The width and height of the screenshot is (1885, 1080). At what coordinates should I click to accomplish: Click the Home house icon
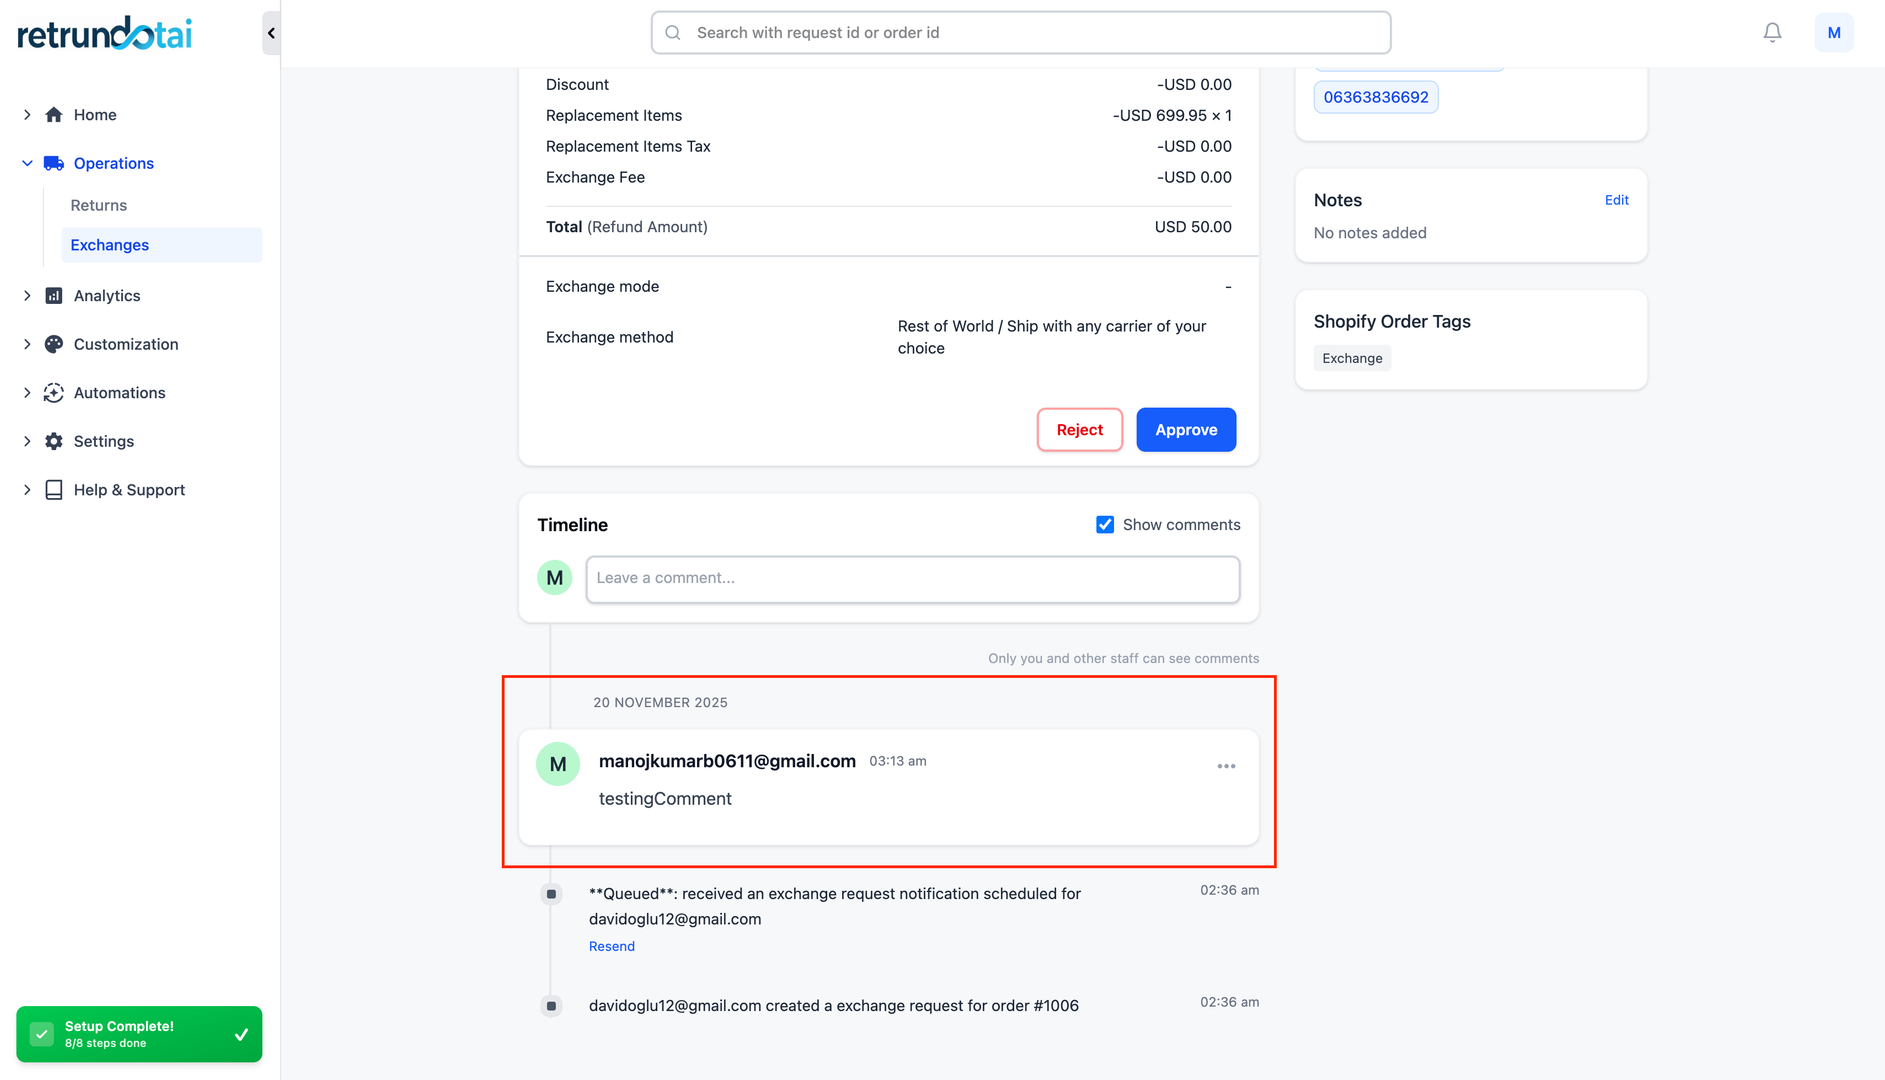click(x=54, y=115)
